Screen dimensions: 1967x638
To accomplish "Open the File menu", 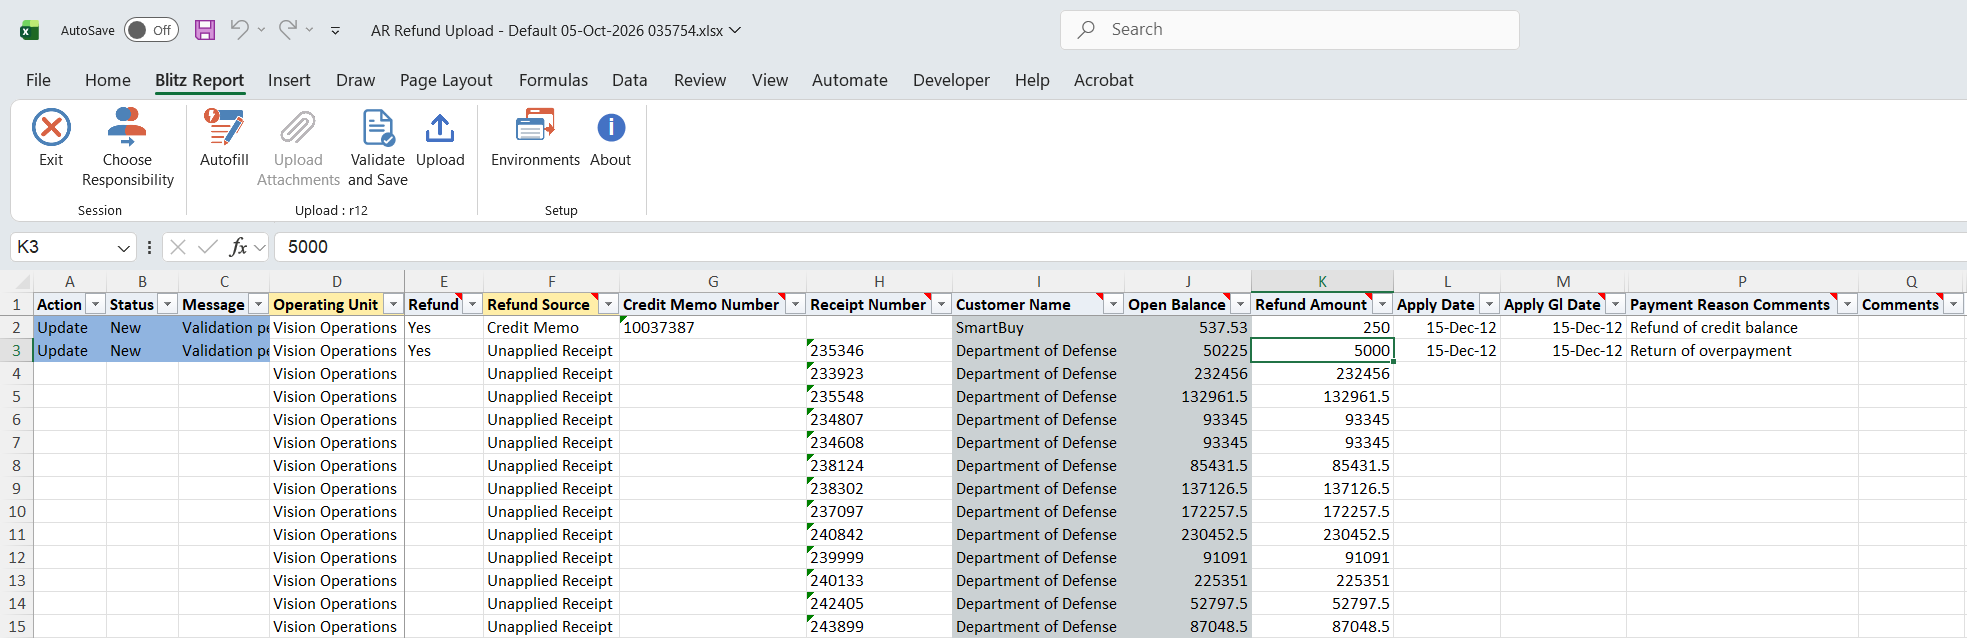I will pos(38,80).
